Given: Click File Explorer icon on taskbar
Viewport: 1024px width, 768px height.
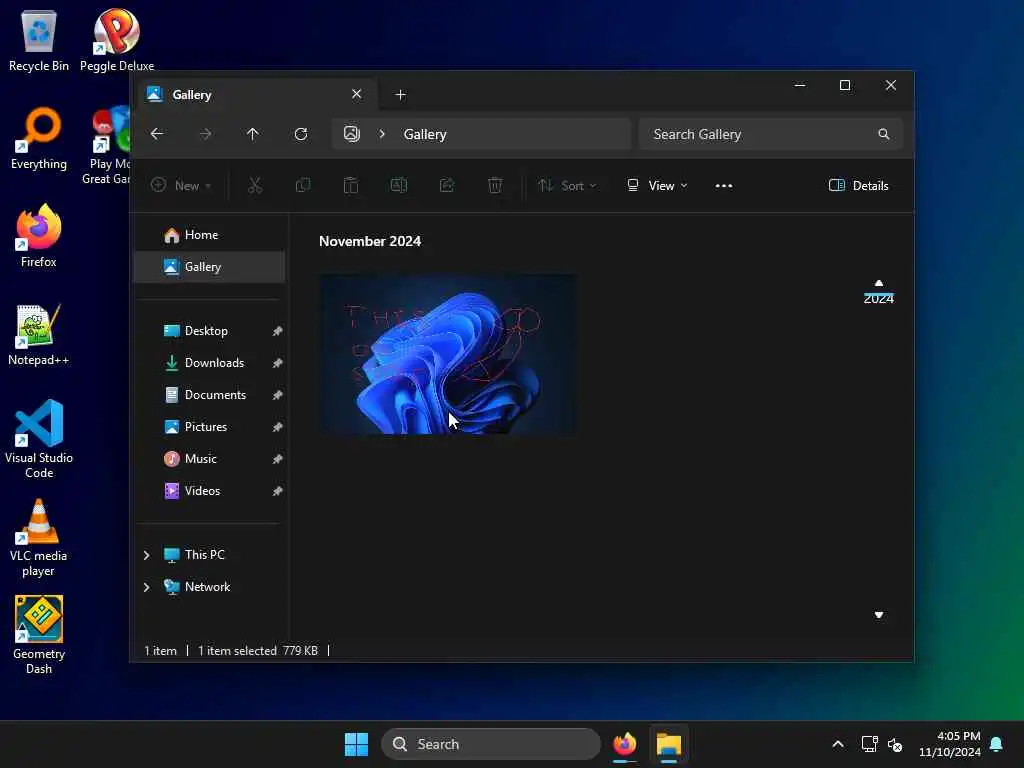Looking at the screenshot, I should point(669,744).
